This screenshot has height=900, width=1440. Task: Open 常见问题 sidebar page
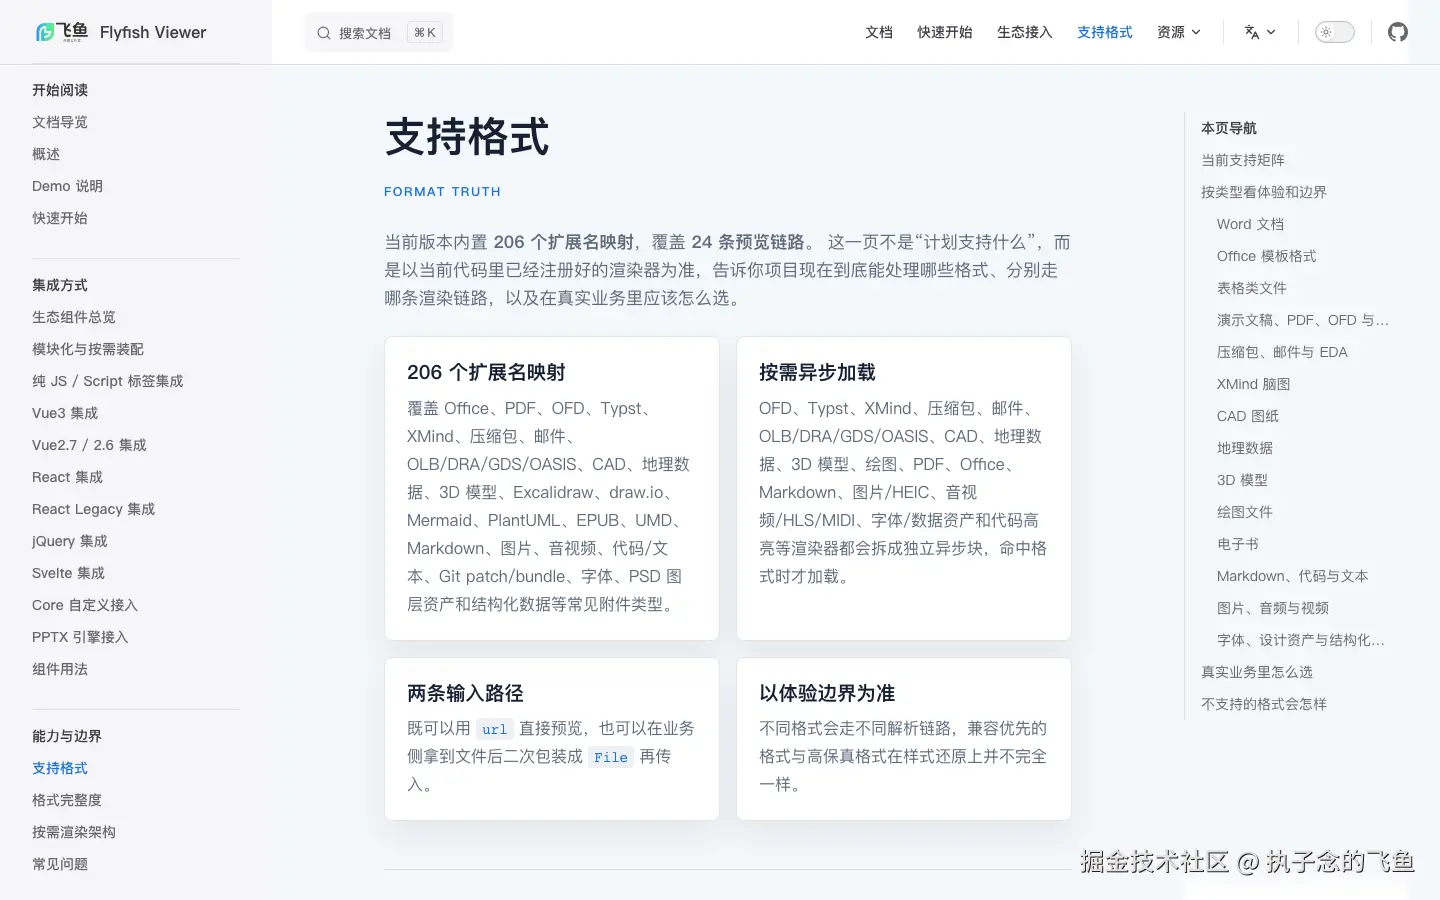[60, 864]
